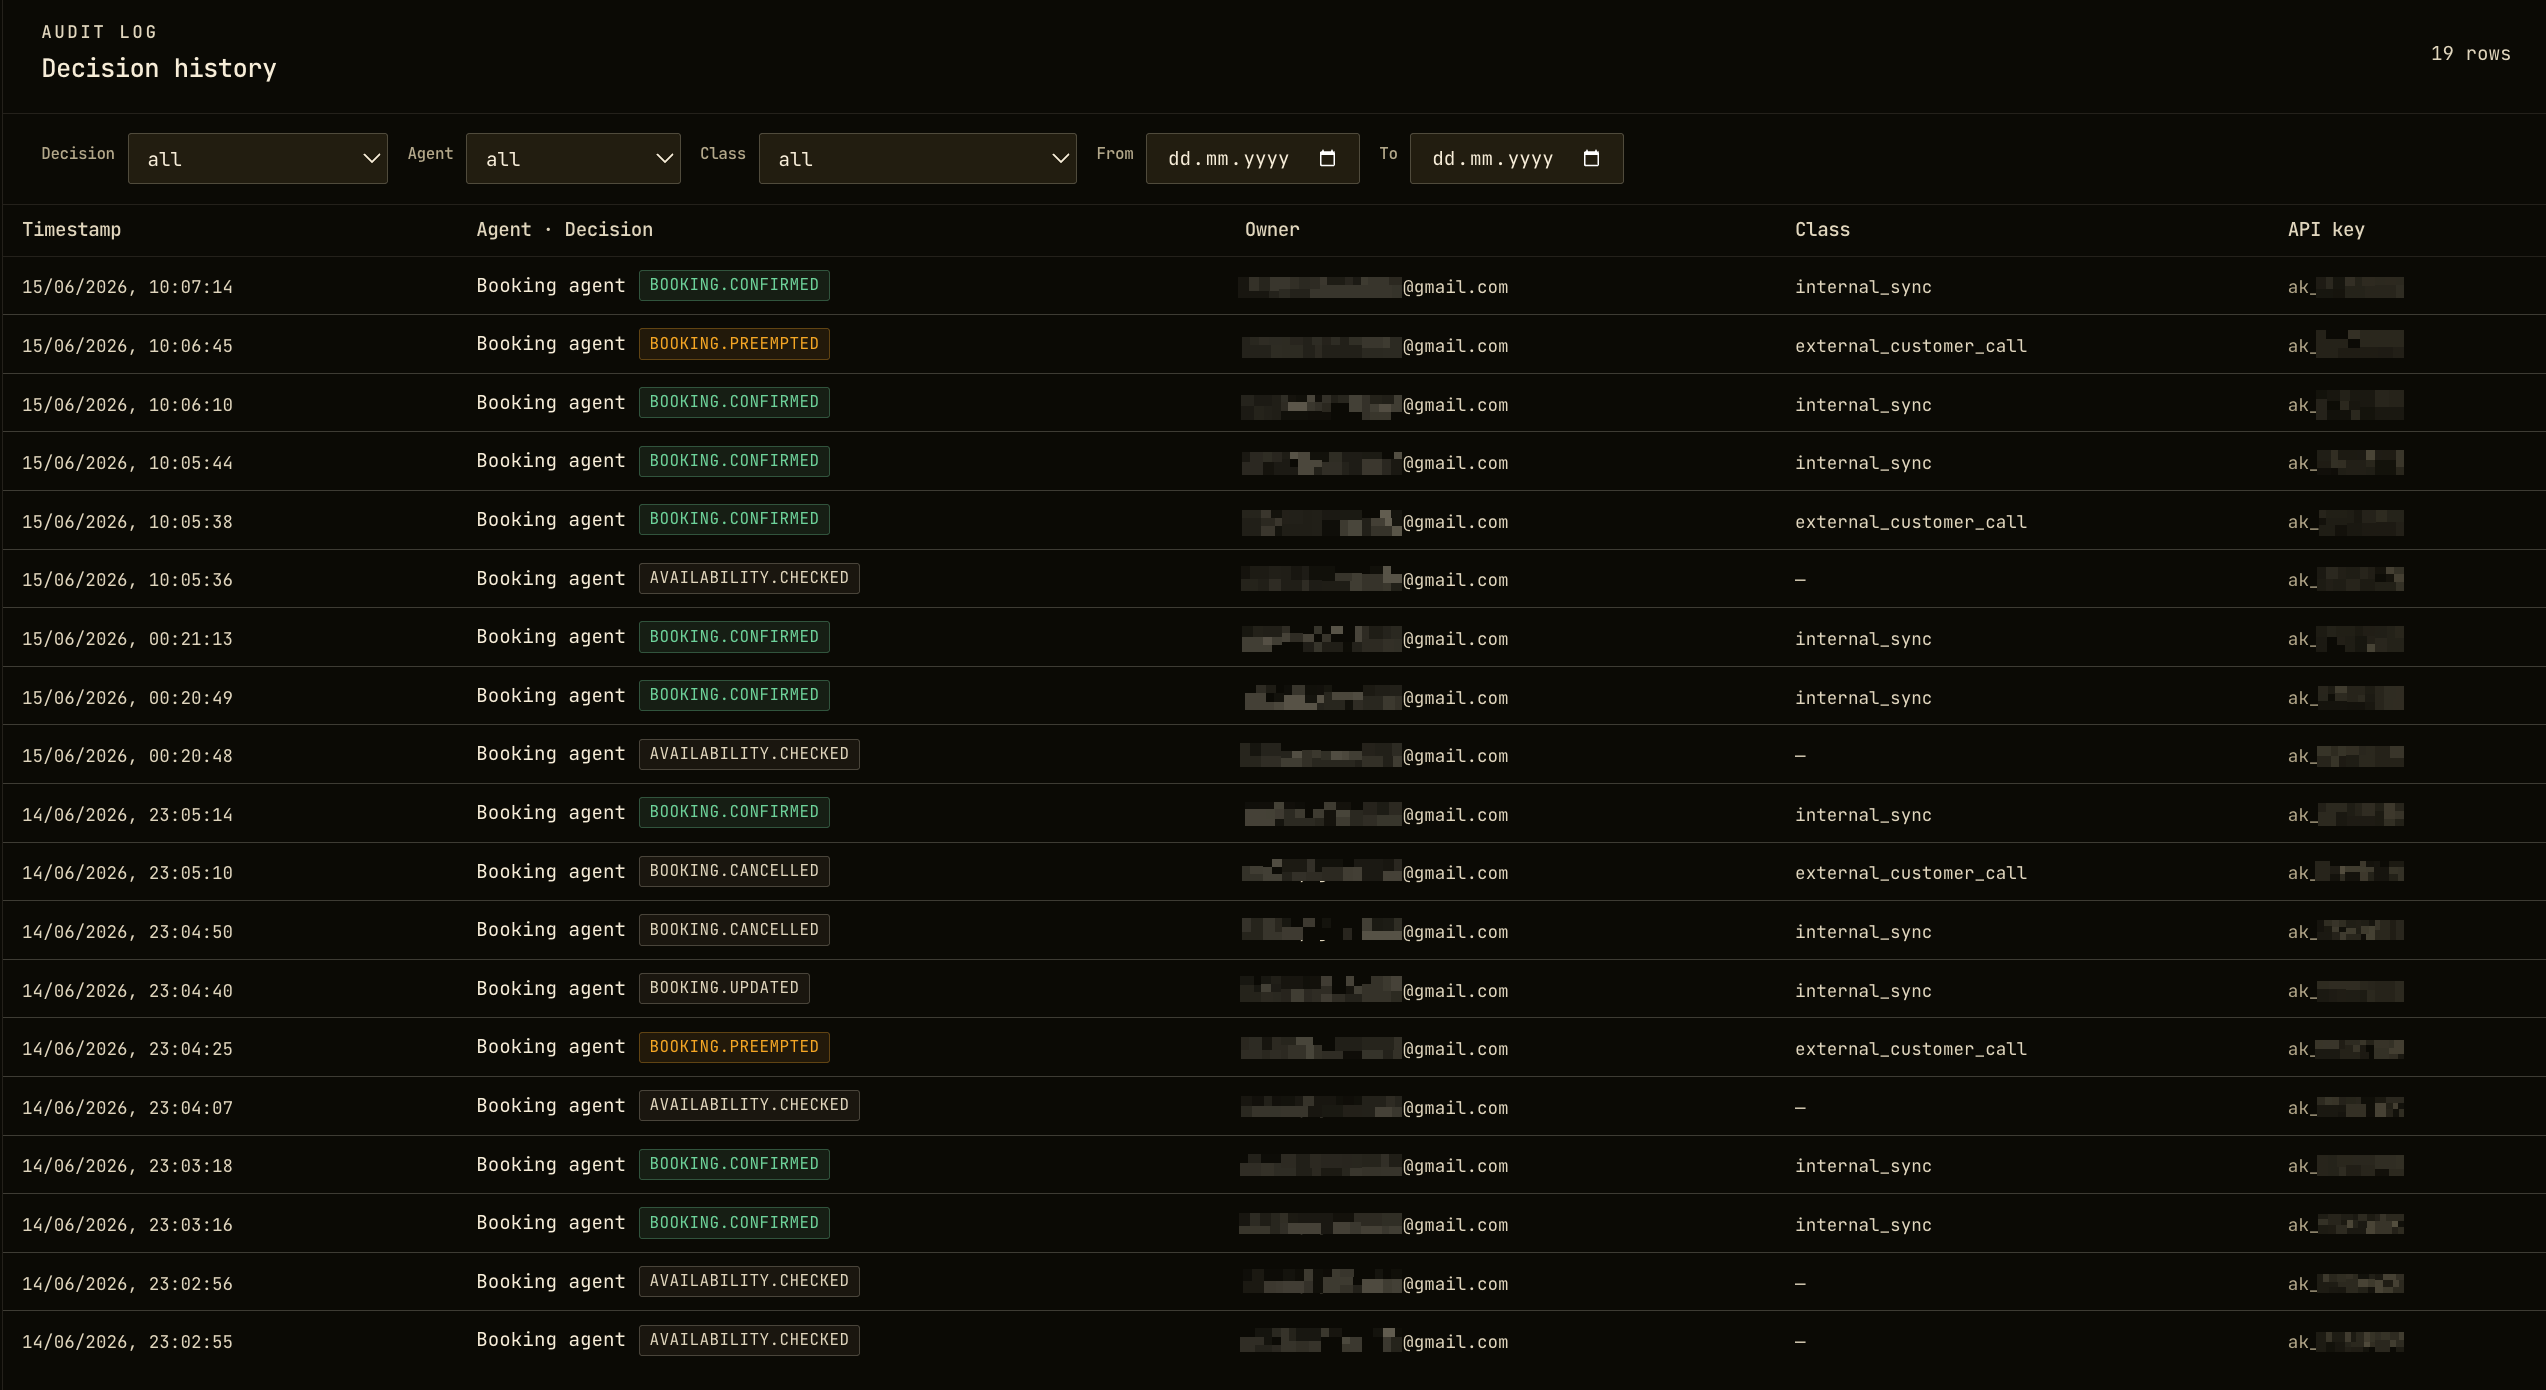Select the BOOKING.CANCELLED badge at 23:05:10
This screenshot has width=2546, height=1390.
click(x=734, y=871)
